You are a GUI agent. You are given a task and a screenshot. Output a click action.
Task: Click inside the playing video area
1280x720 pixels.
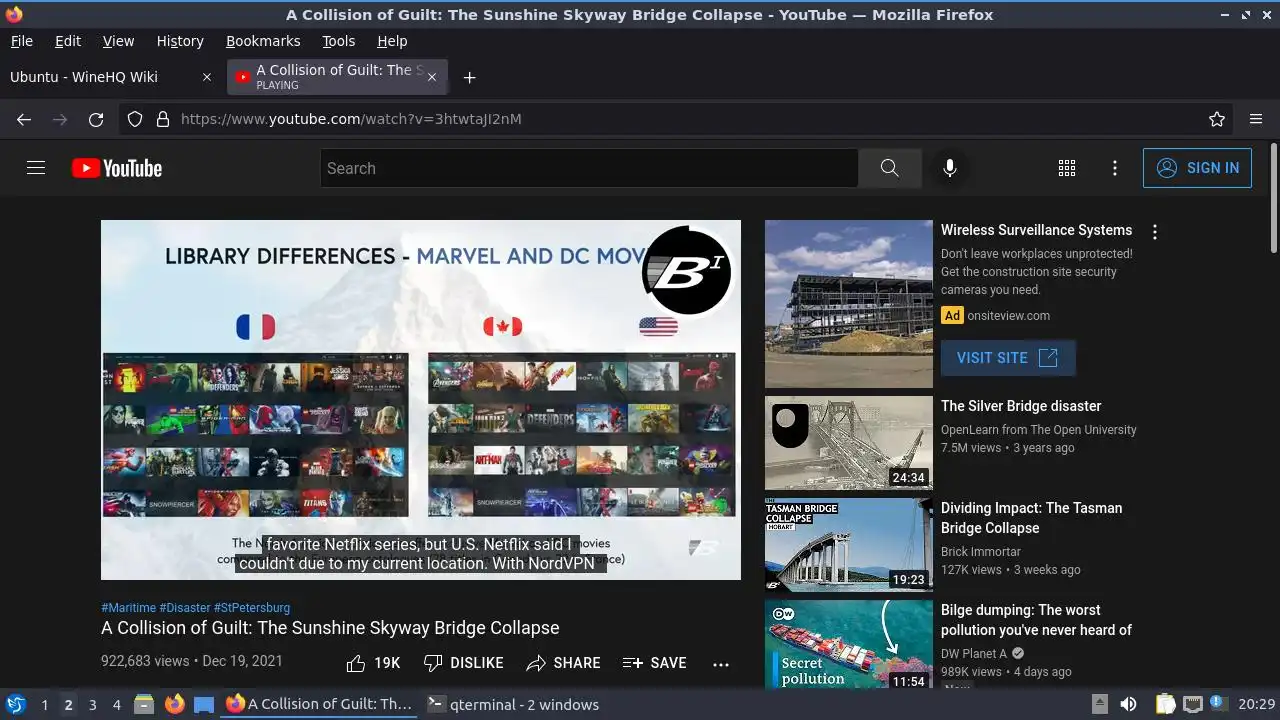tap(421, 400)
